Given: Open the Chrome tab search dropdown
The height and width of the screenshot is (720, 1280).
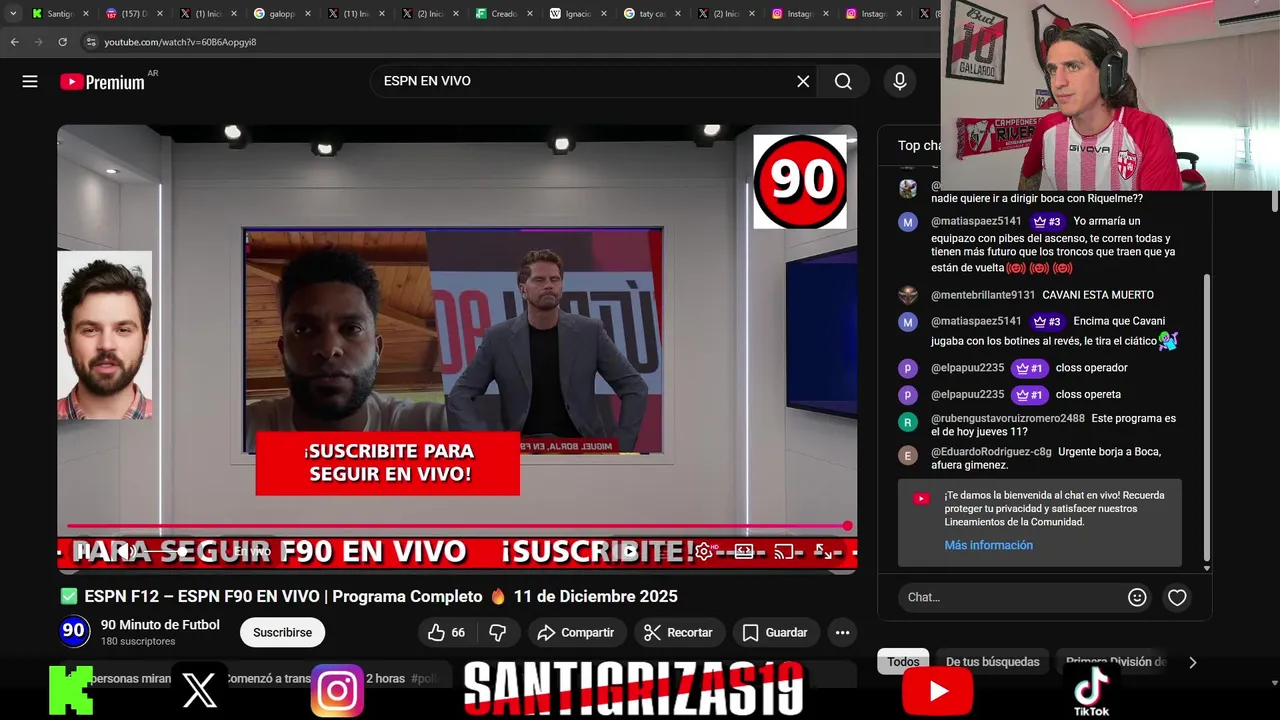Looking at the screenshot, I should [13, 14].
